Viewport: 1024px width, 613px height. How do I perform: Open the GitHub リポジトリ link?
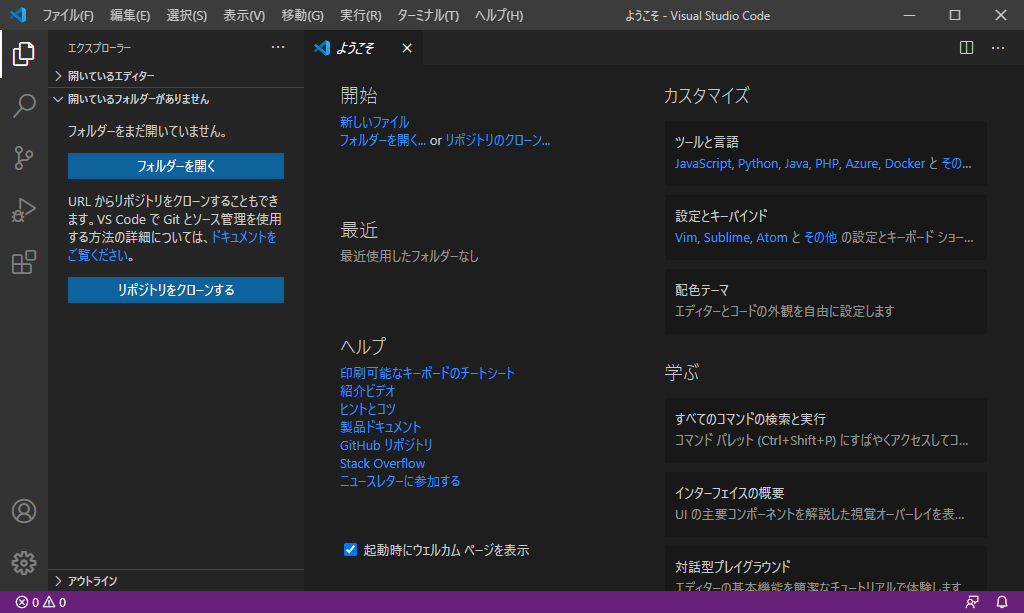(386, 445)
